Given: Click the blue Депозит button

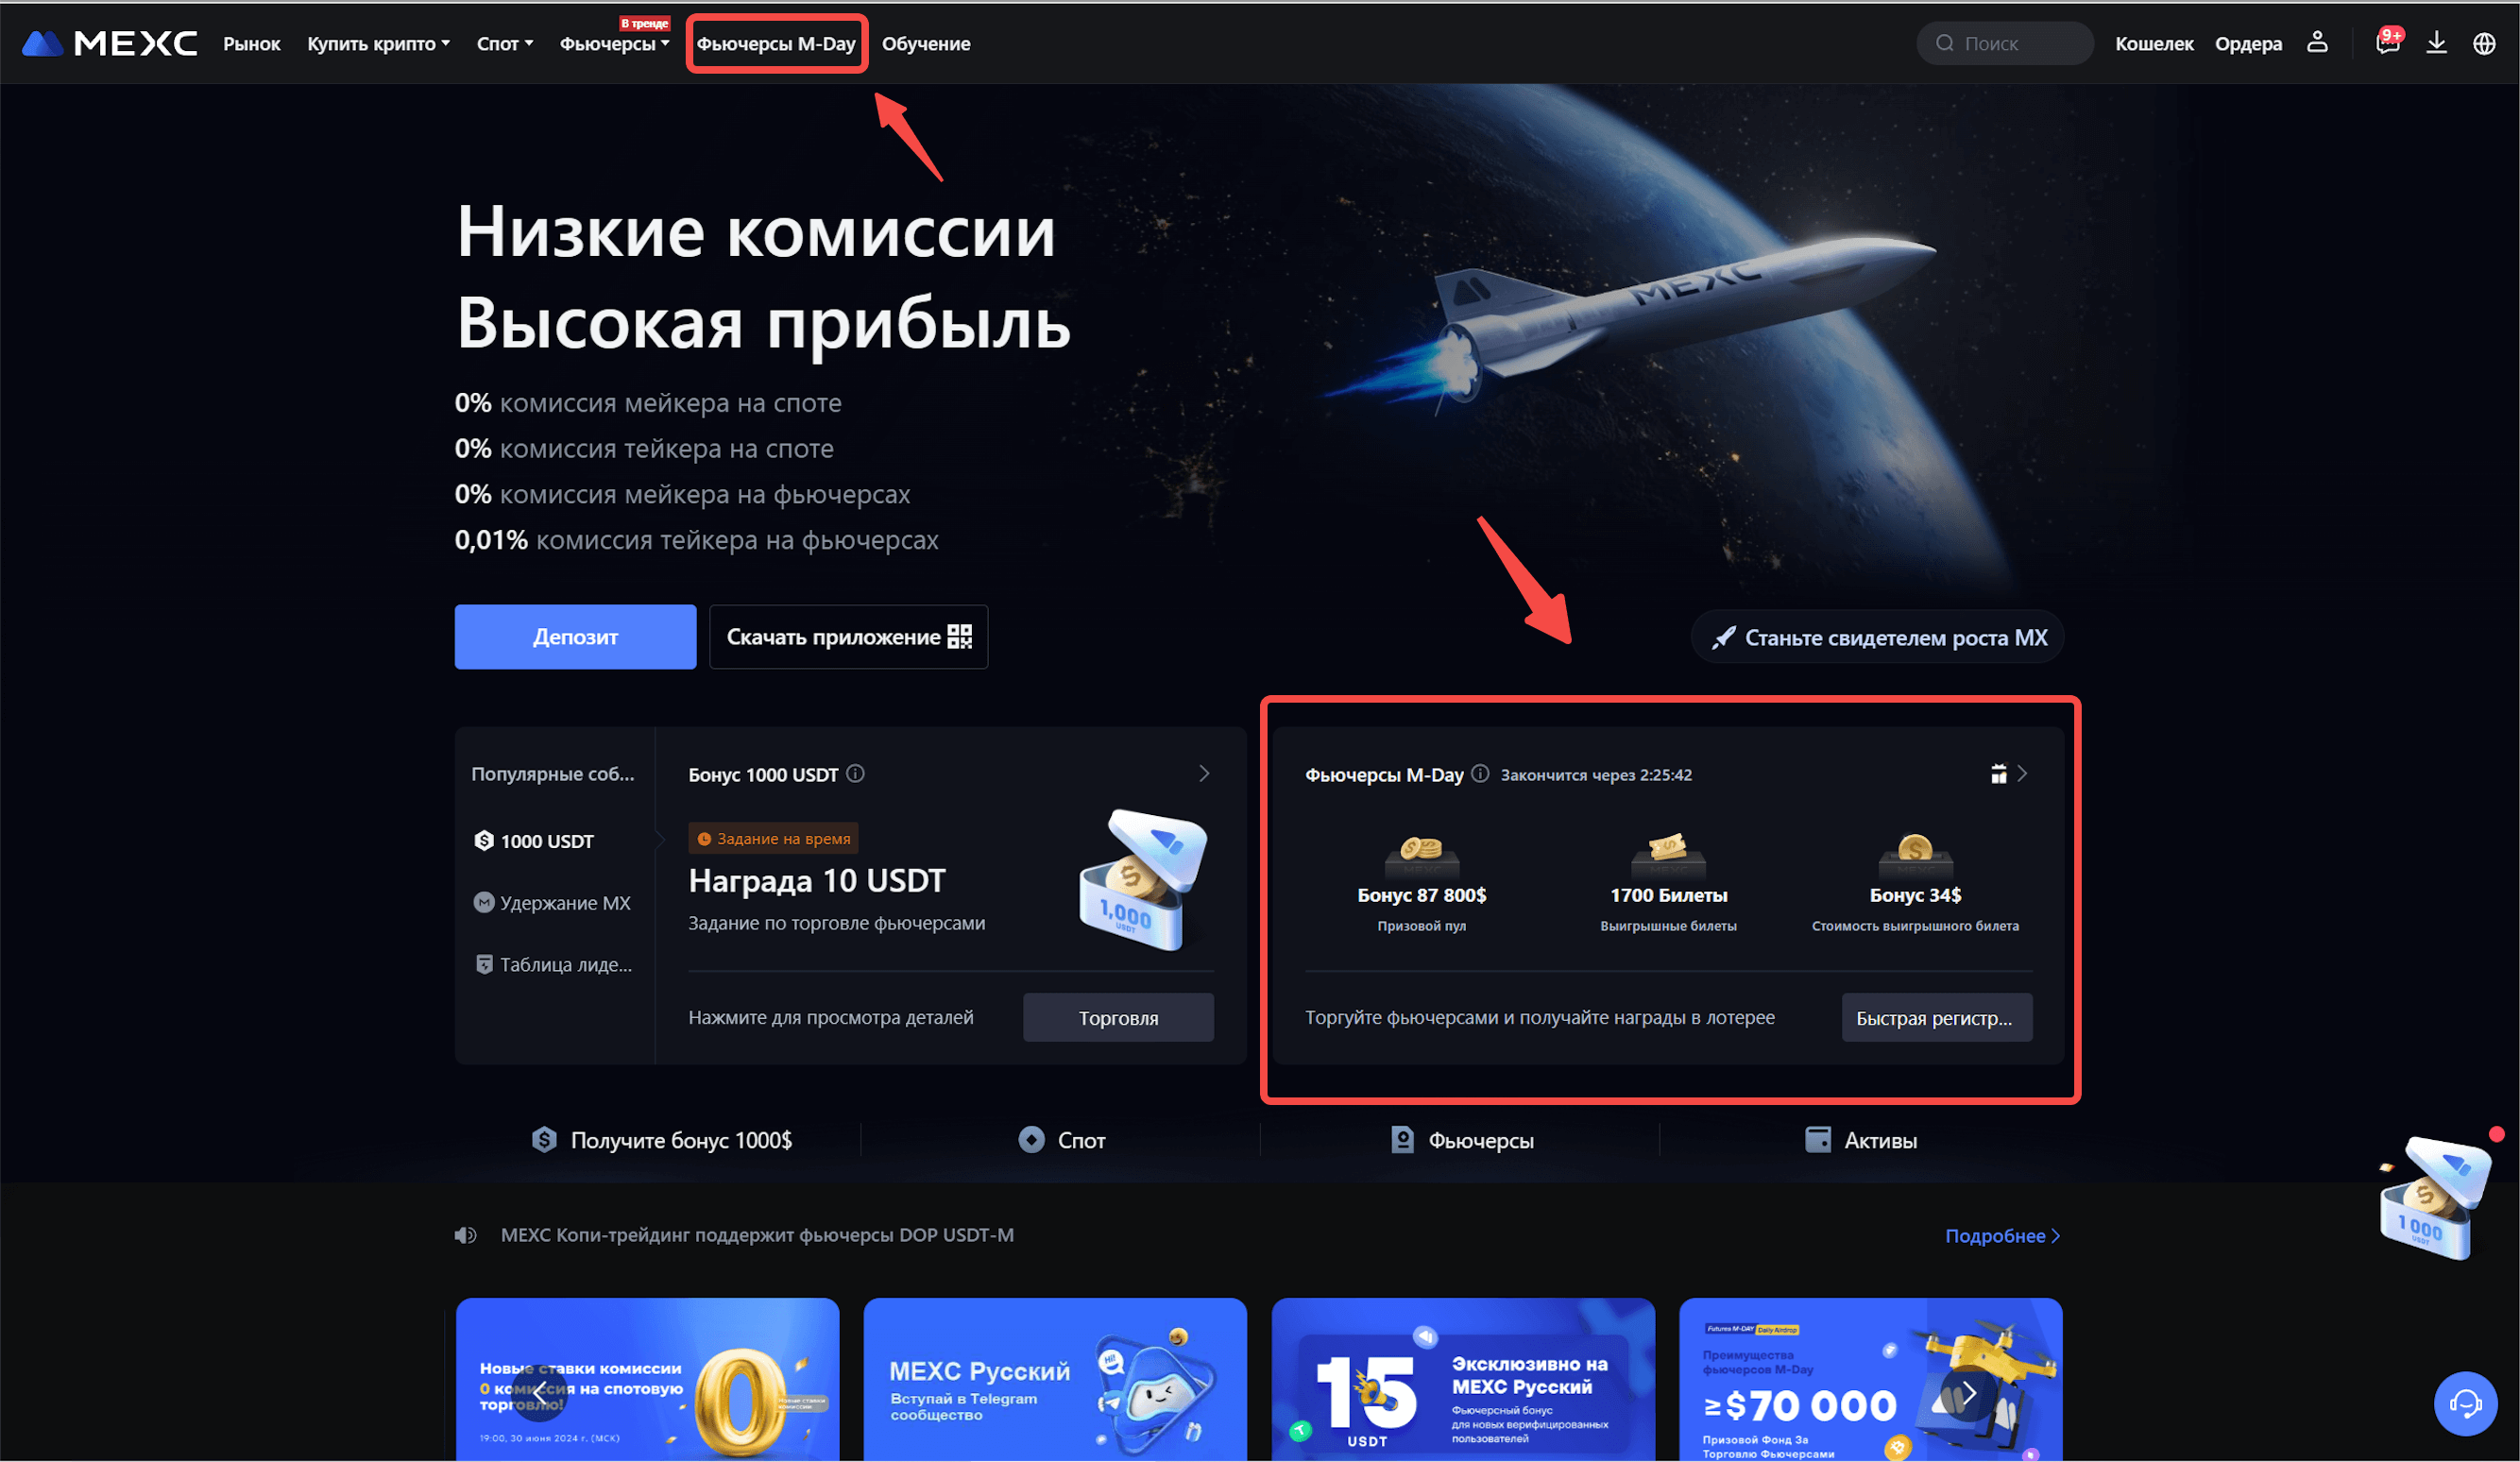Looking at the screenshot, I should [575, 636].
